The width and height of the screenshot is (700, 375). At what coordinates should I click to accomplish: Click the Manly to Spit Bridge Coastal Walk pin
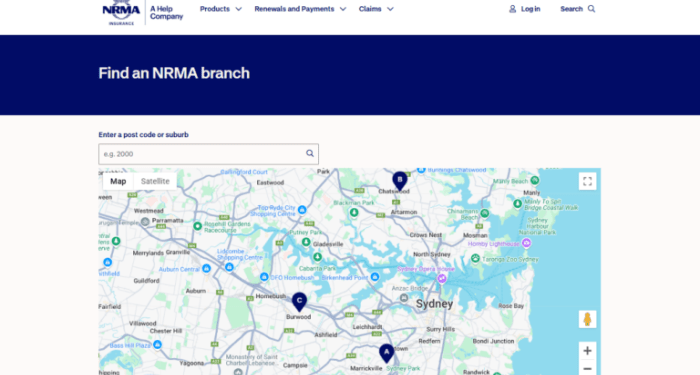[517, 204]
